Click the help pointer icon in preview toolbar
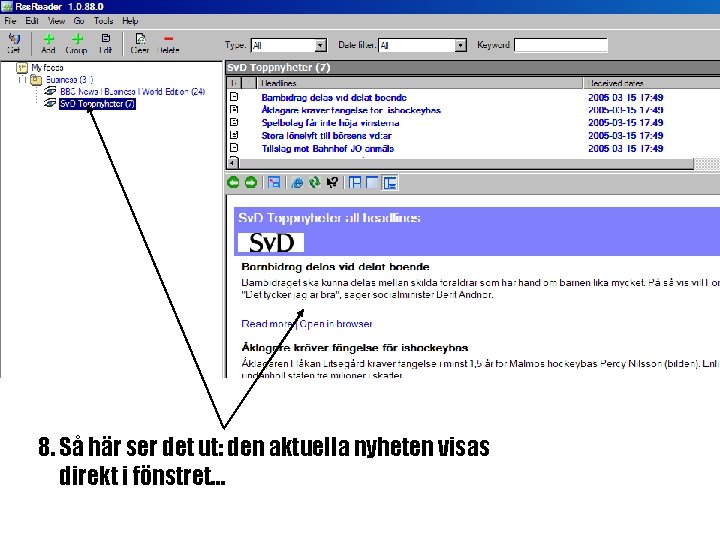The image size is (720, 540). (x=332, y=183)
